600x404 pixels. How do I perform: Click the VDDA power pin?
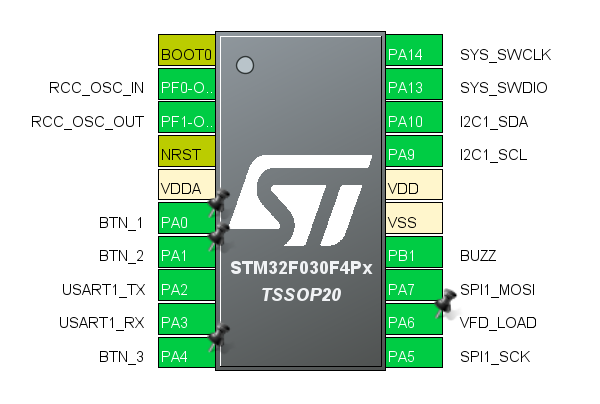point(186,186)
